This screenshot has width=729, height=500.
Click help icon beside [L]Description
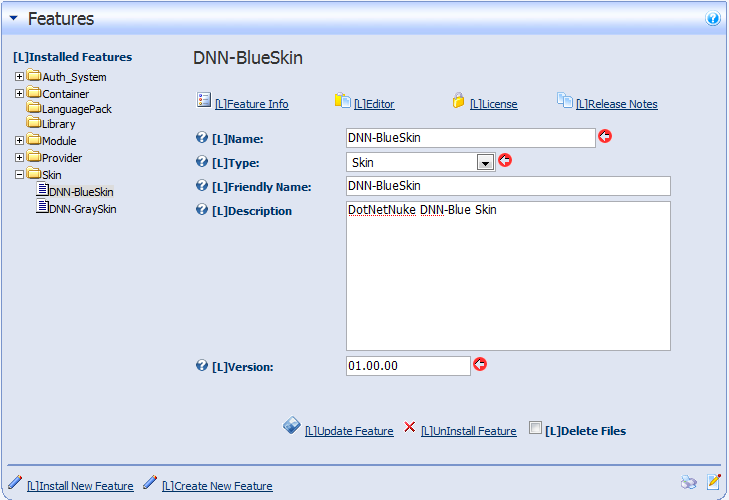(x=202, y=209)
